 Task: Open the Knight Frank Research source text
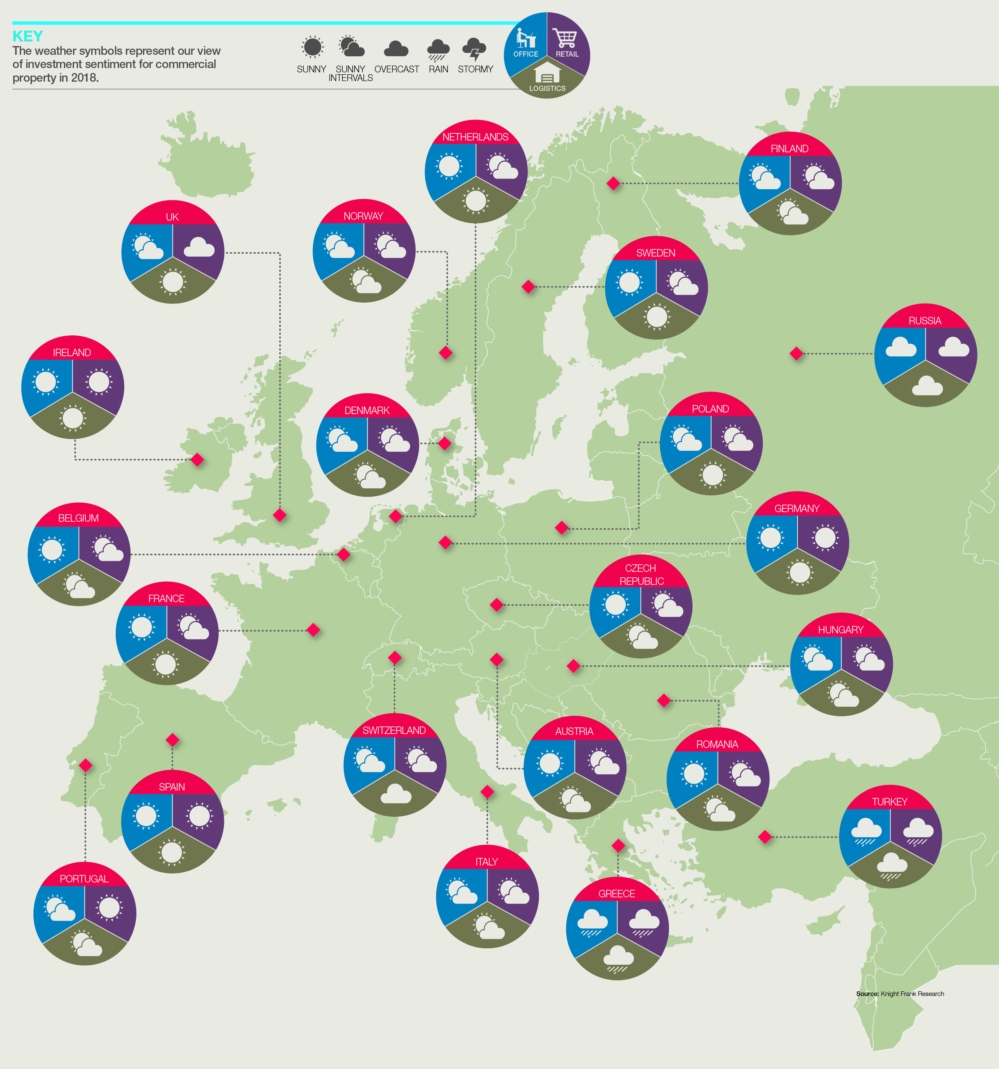899,994
